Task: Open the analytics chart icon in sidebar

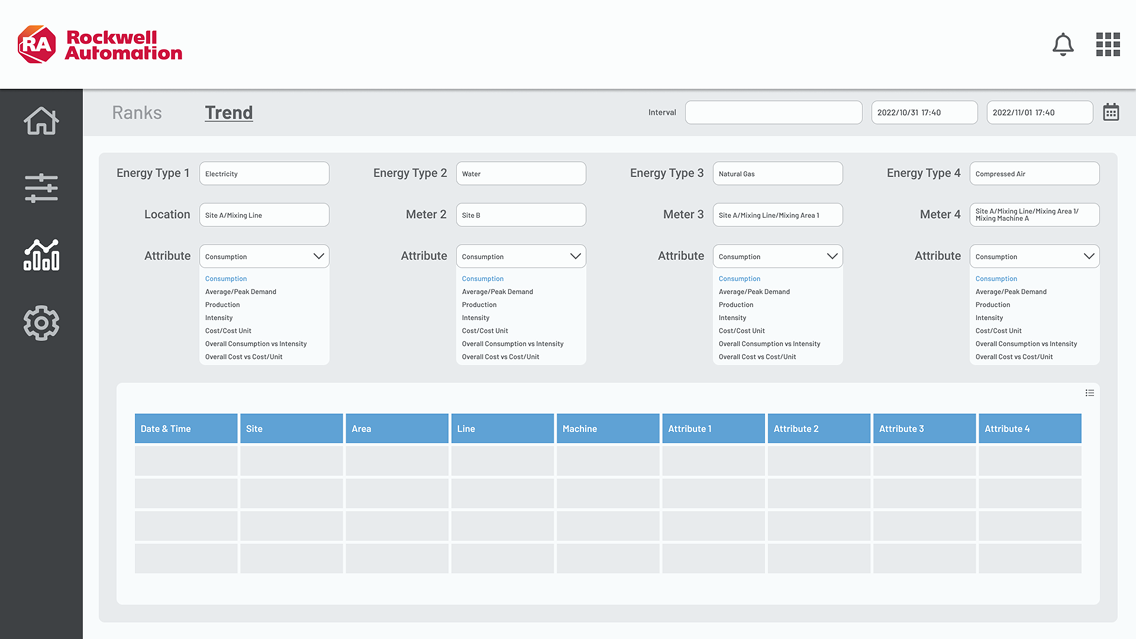Action: coord(41,255)
